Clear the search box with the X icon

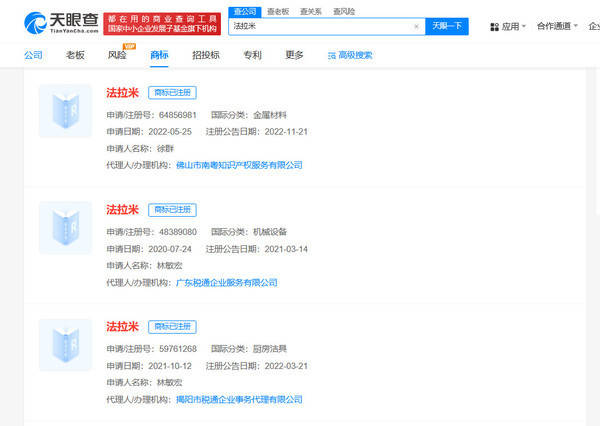click(x=416, y=26)
